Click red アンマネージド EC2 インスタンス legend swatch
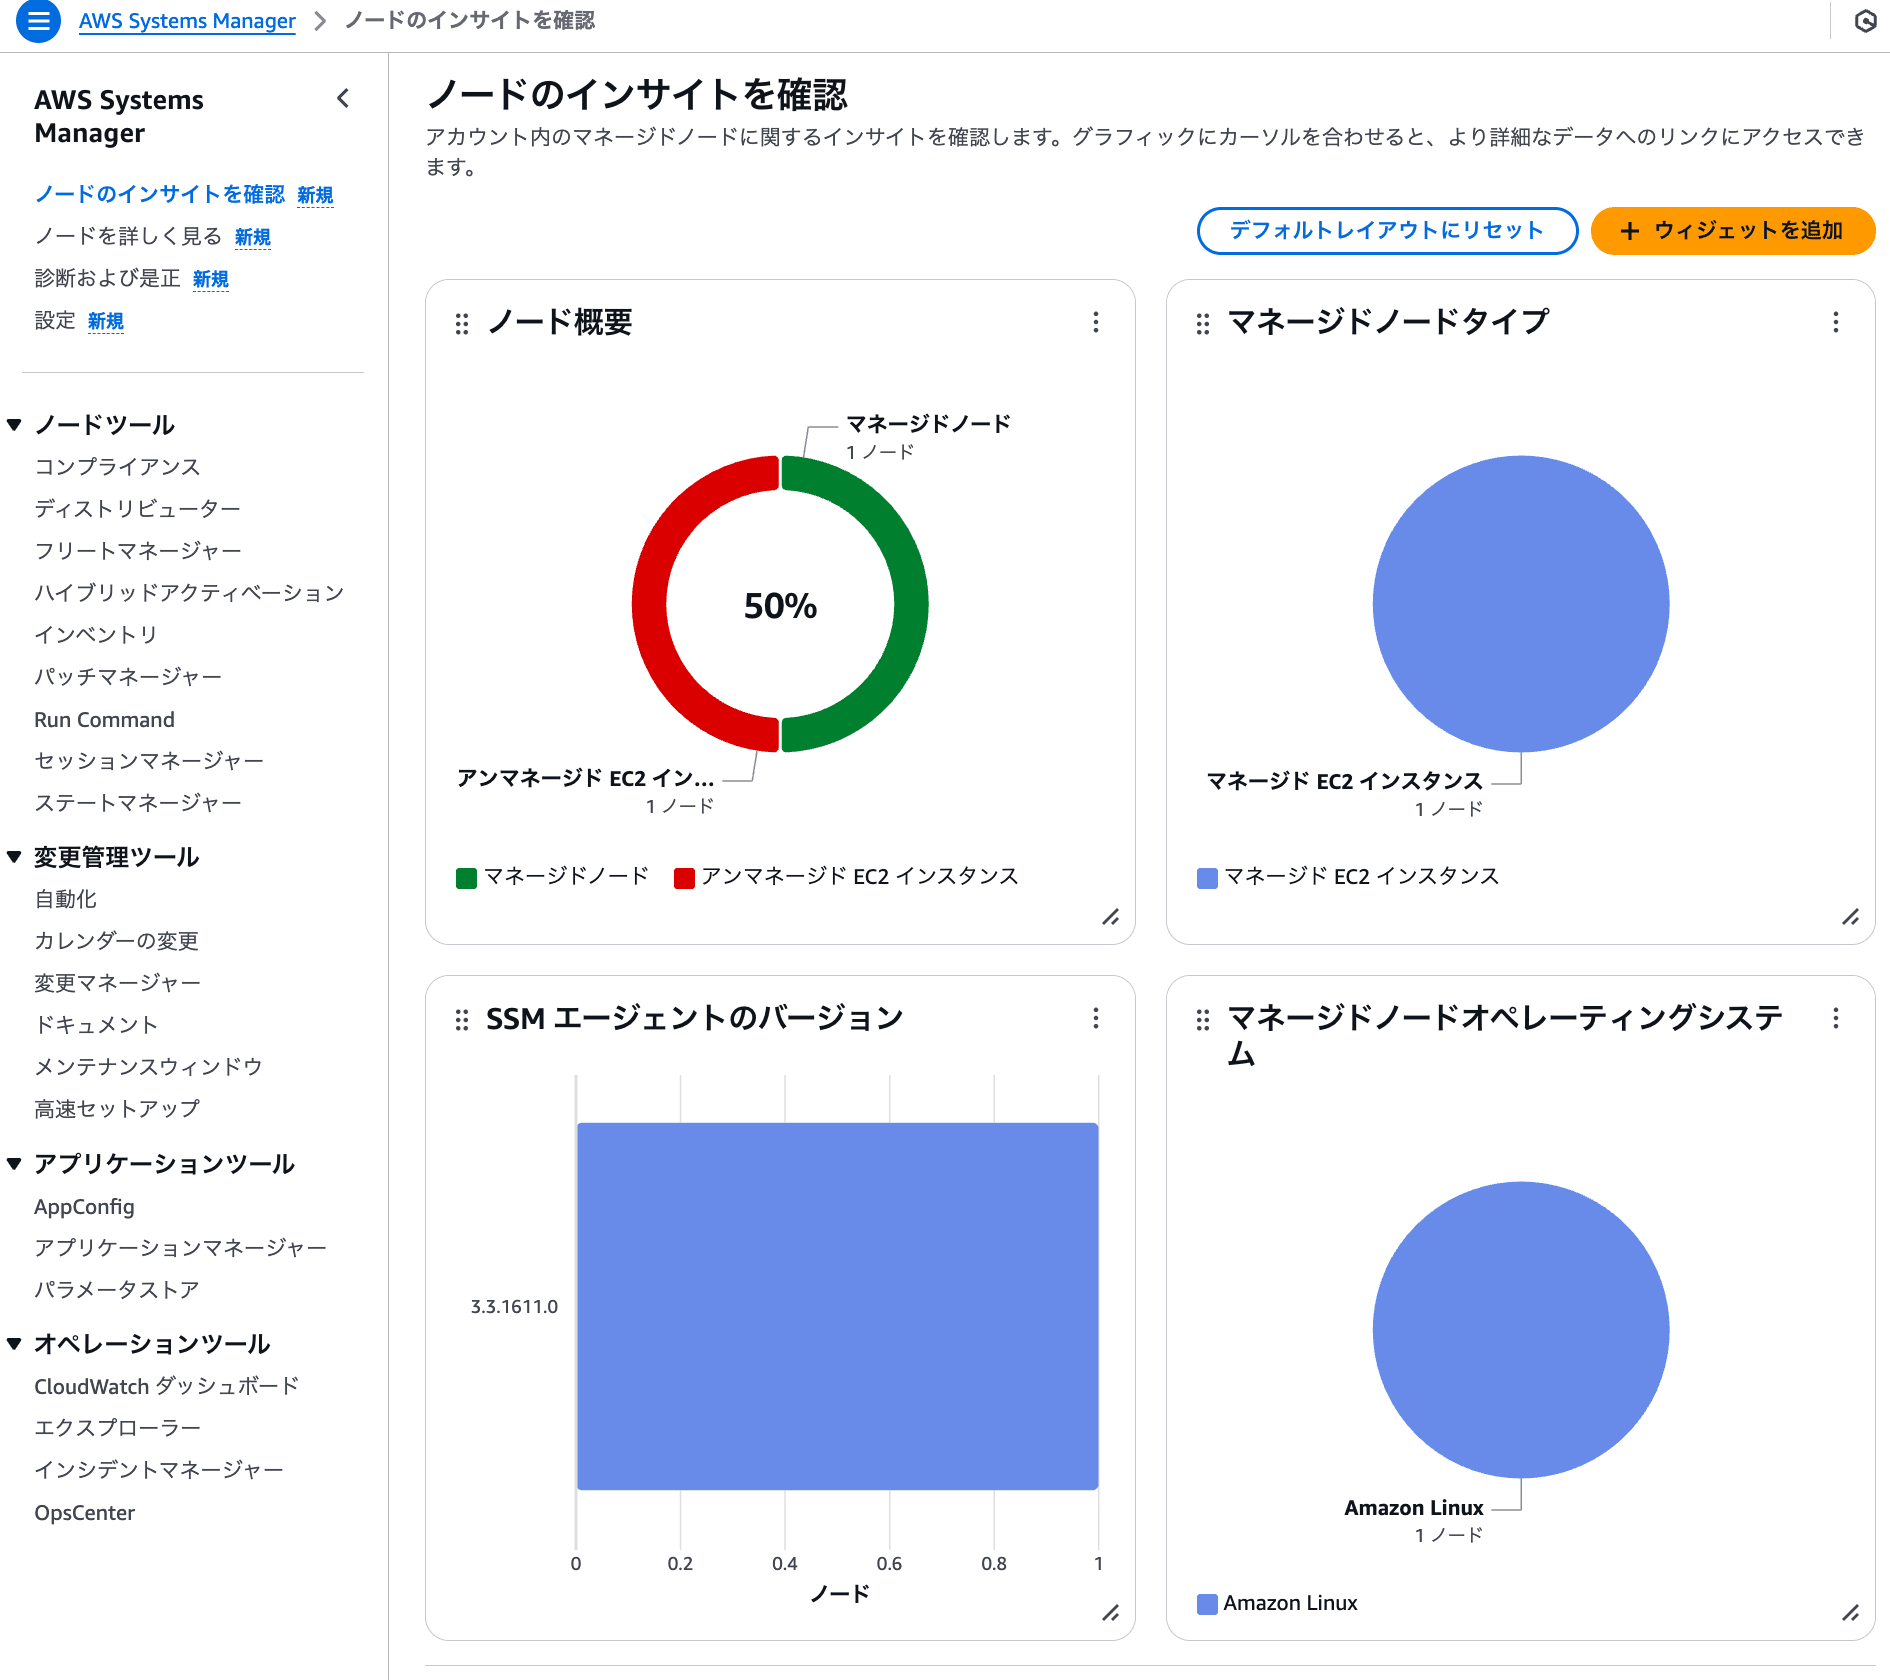The image size is (1890, 1680). coord(684,878)
